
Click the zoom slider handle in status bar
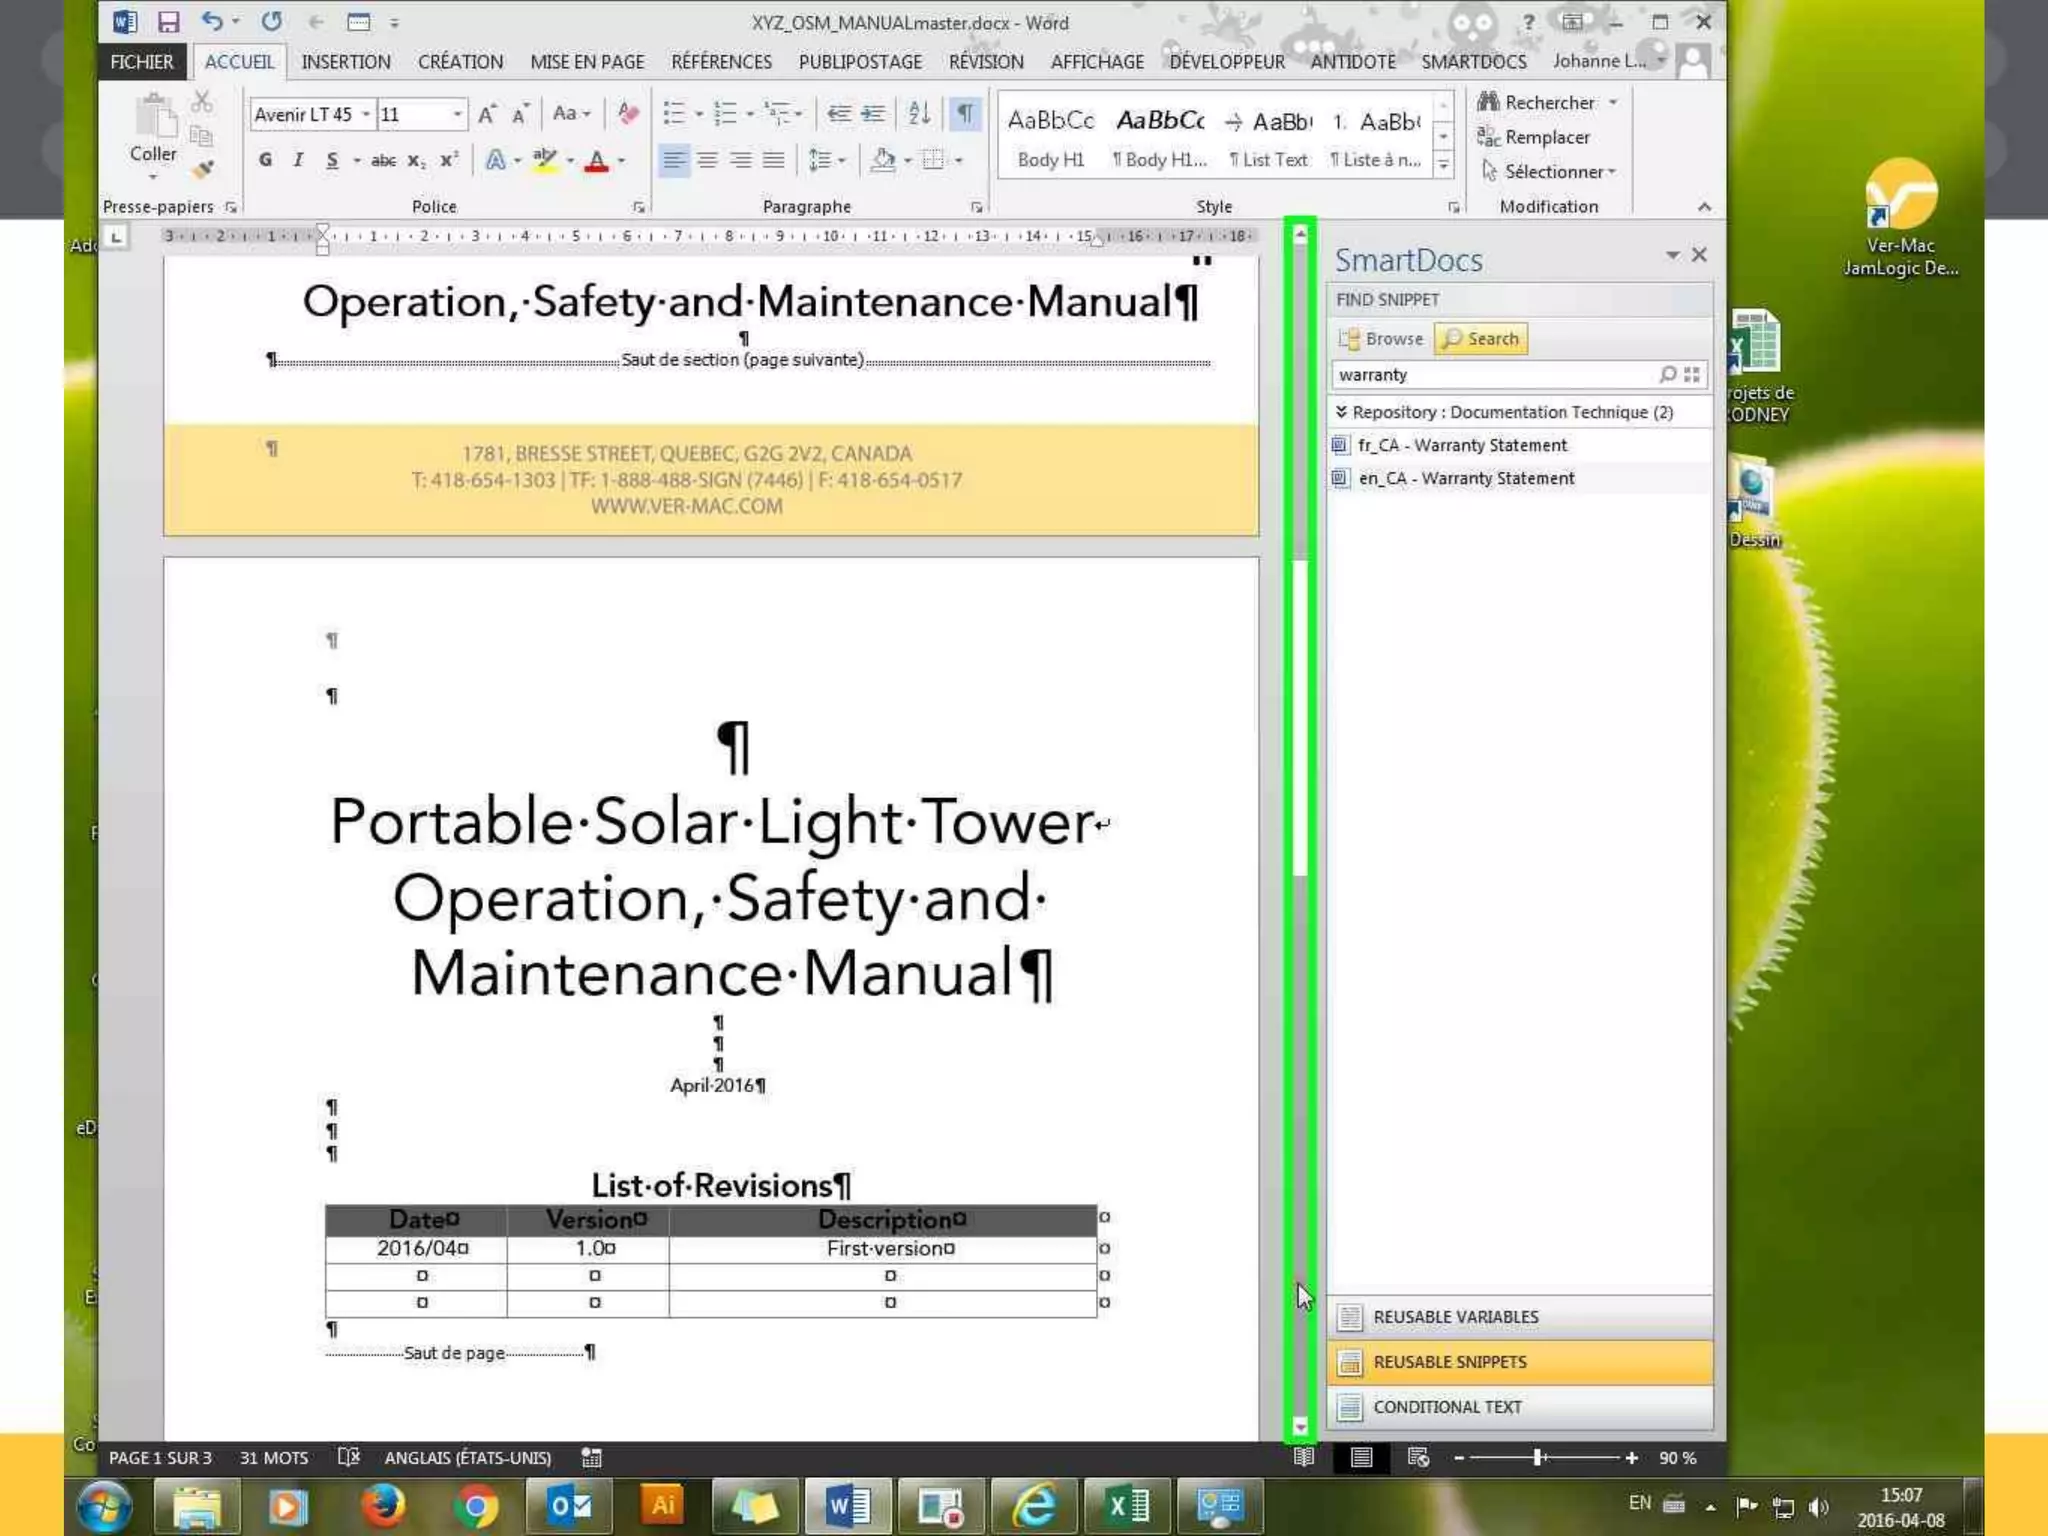1538,1458
